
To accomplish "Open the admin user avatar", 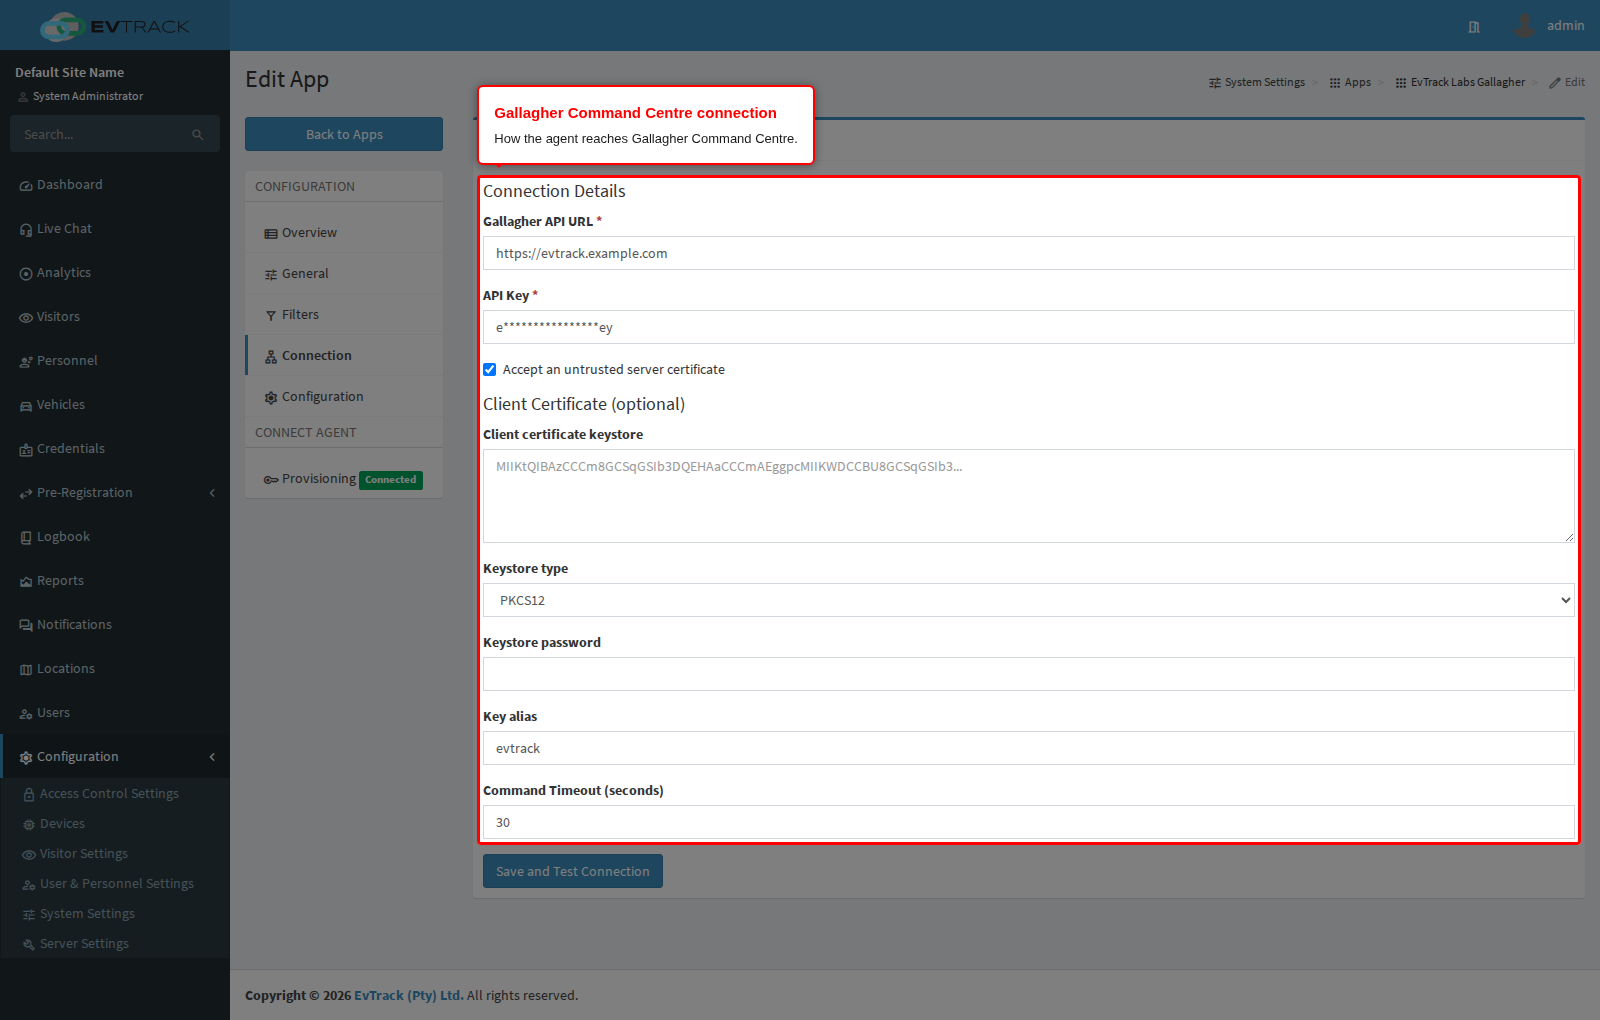I will point(1524,26).
